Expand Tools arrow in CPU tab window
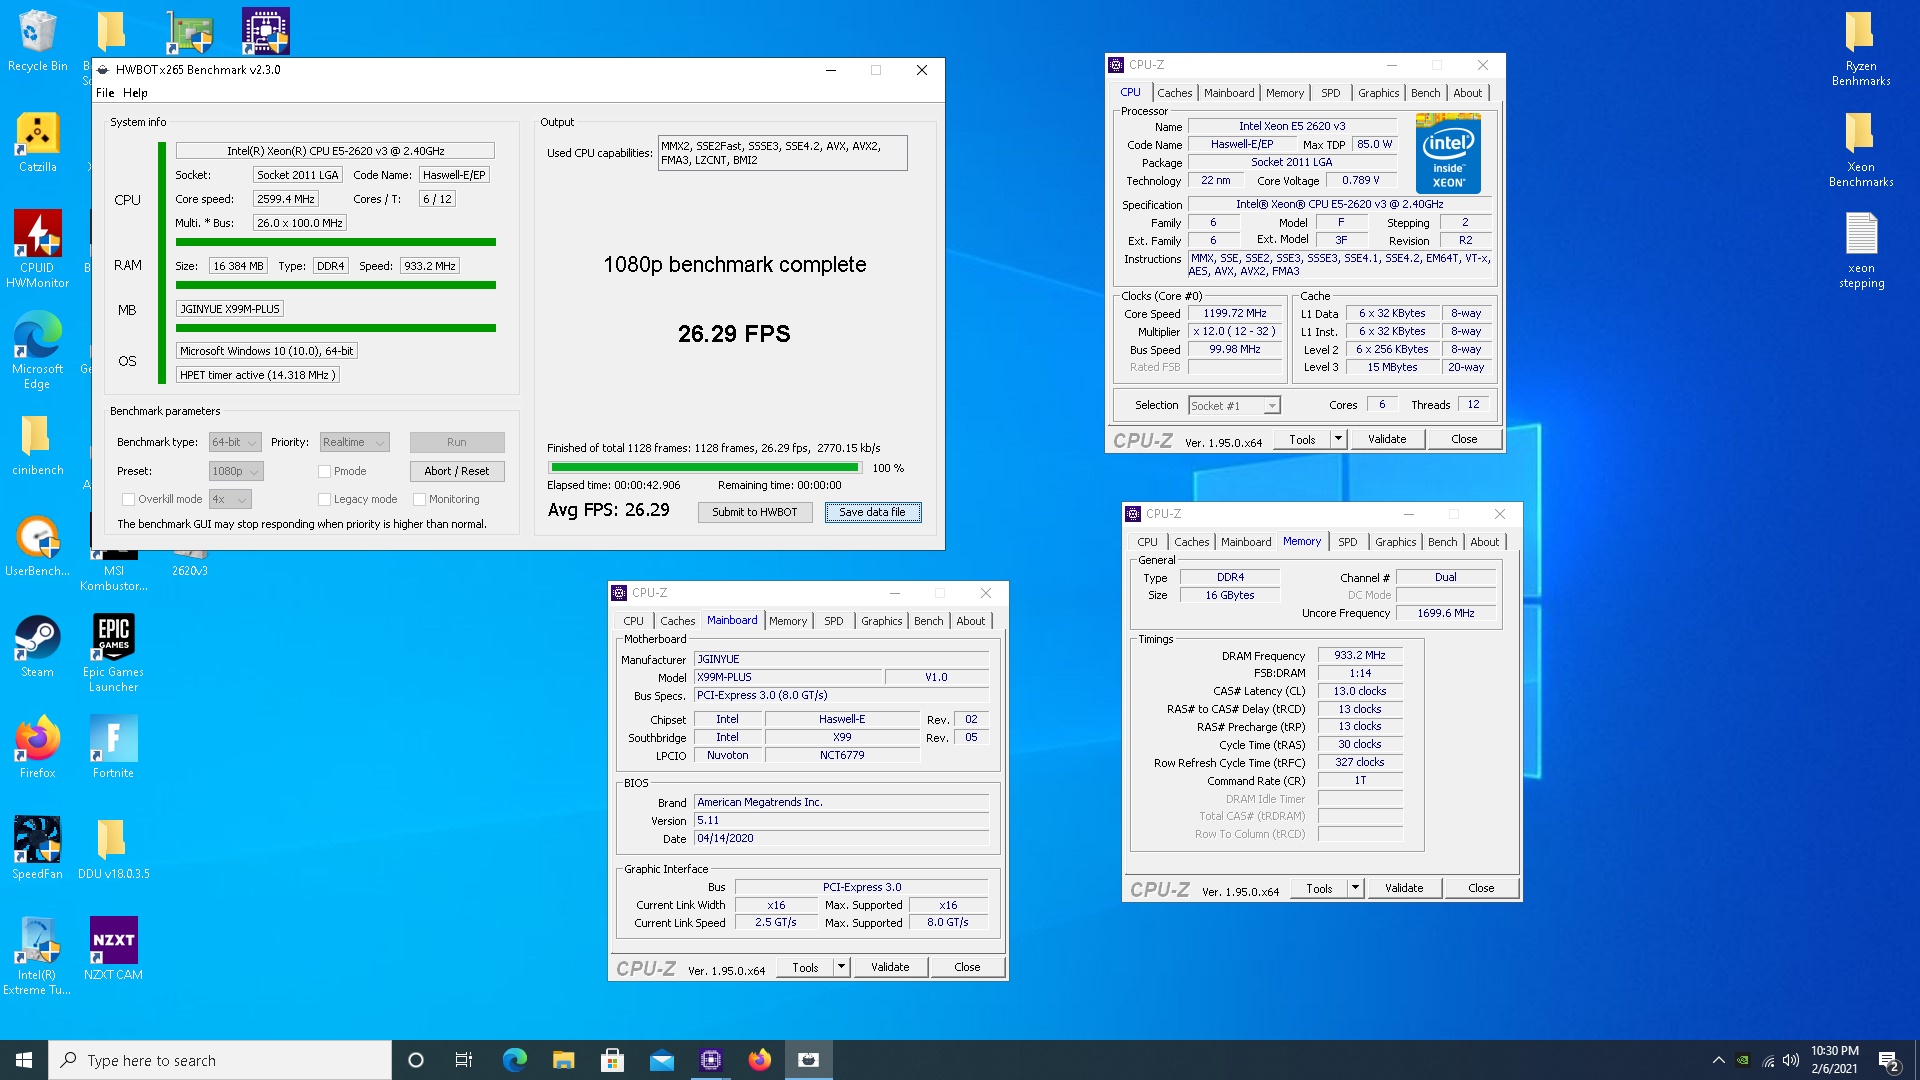1920x1080 pixels. [1338, 439]
